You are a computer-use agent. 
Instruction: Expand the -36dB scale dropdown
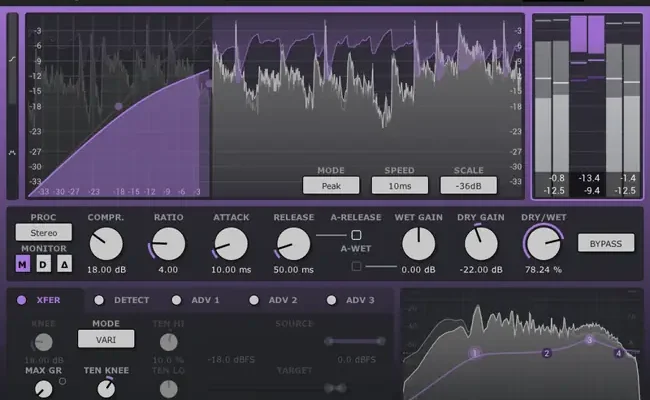coord(468,185)
